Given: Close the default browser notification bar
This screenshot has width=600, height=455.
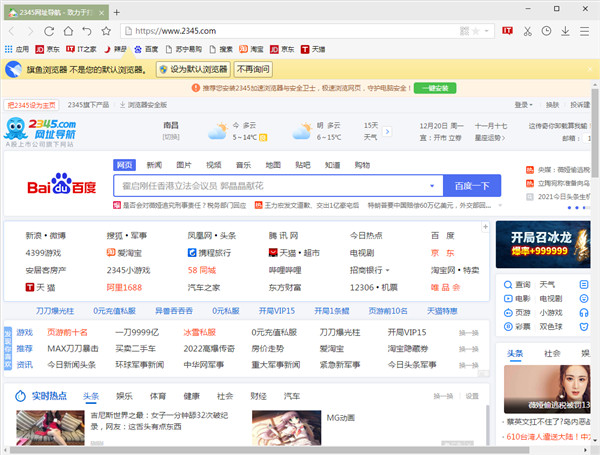Looking at the screenshot, I should pyautogui.click(x=590, y=69).
